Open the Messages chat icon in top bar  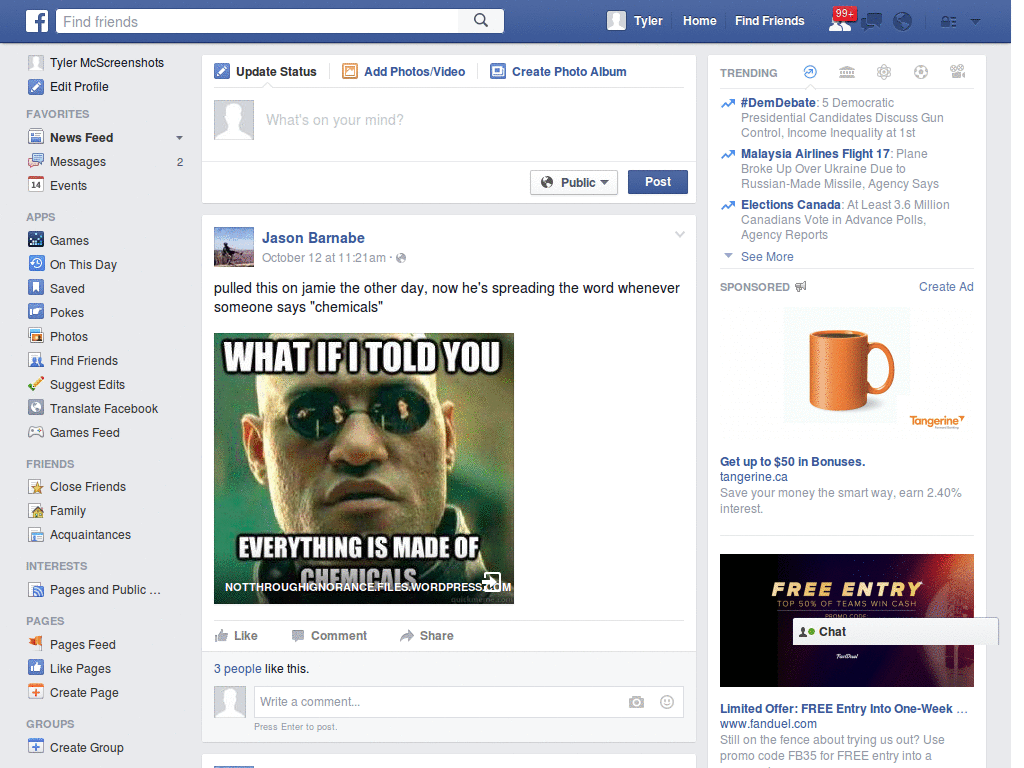[x=871, y=21]
